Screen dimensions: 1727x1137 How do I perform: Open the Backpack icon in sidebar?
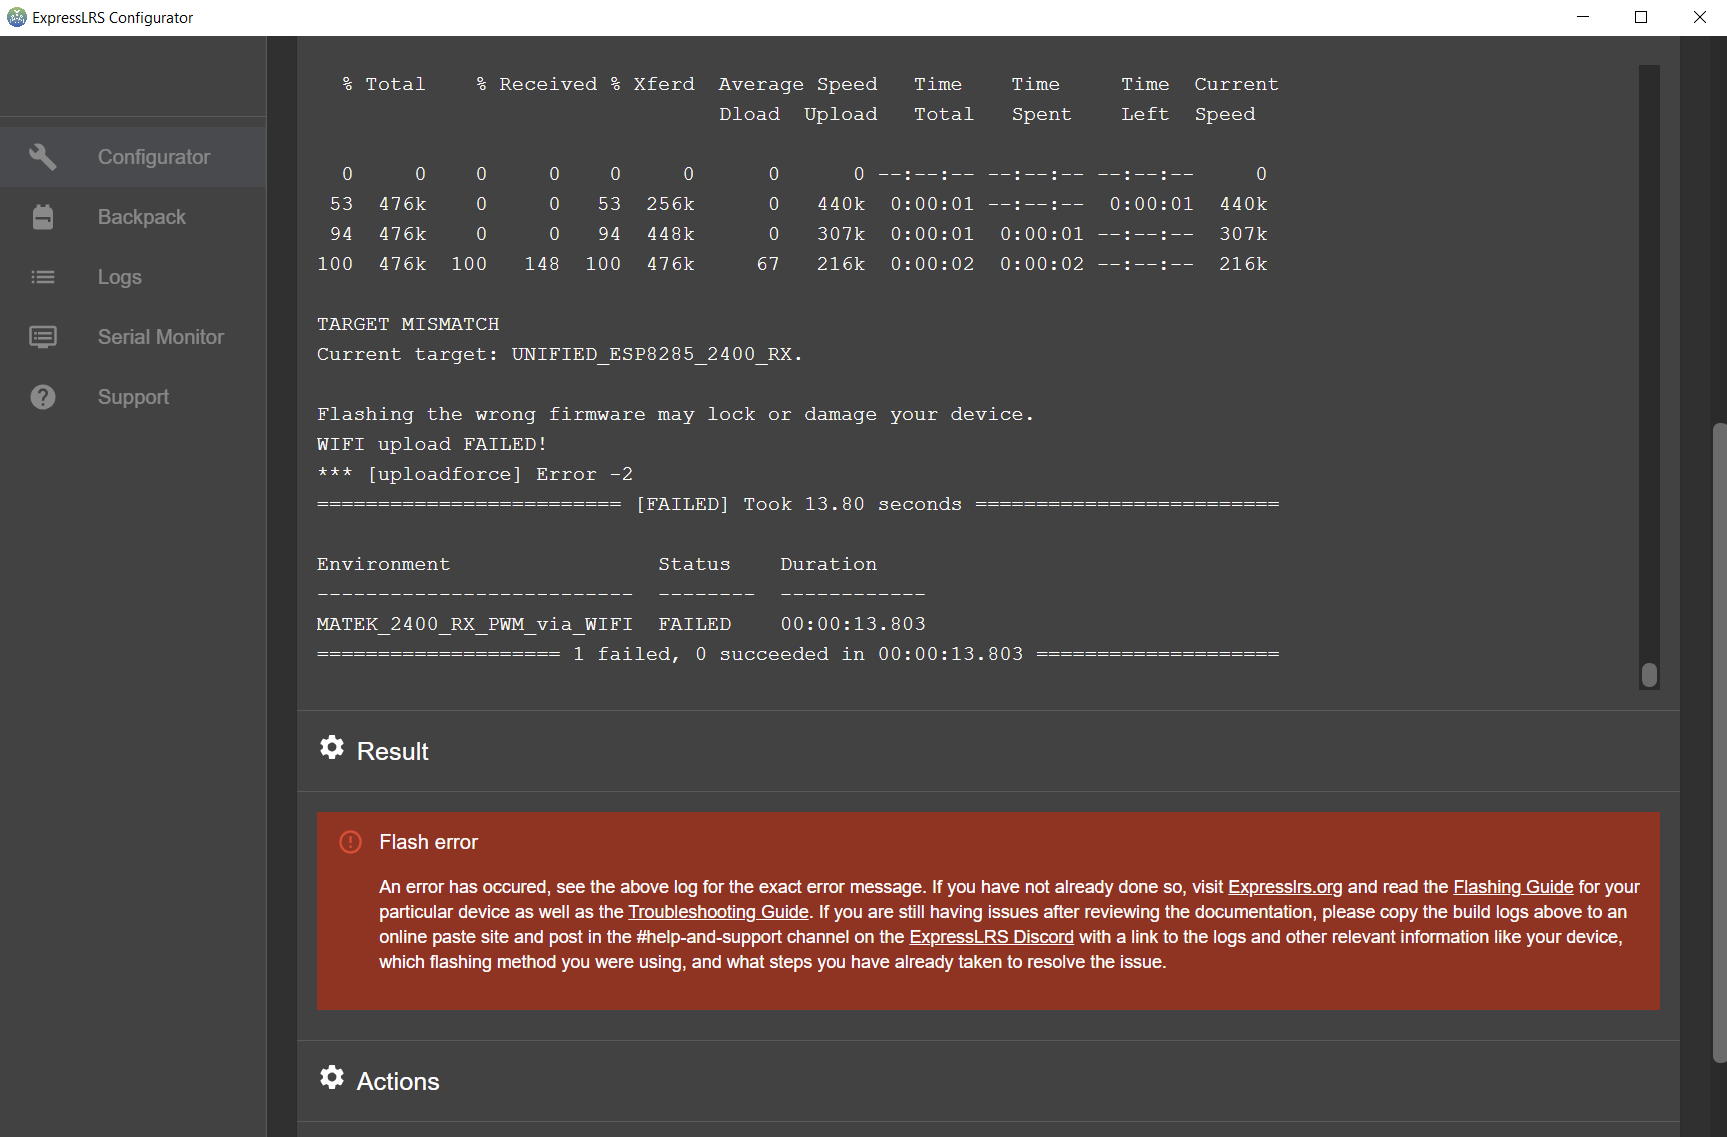pyautogui.click(x=43, y=216)
